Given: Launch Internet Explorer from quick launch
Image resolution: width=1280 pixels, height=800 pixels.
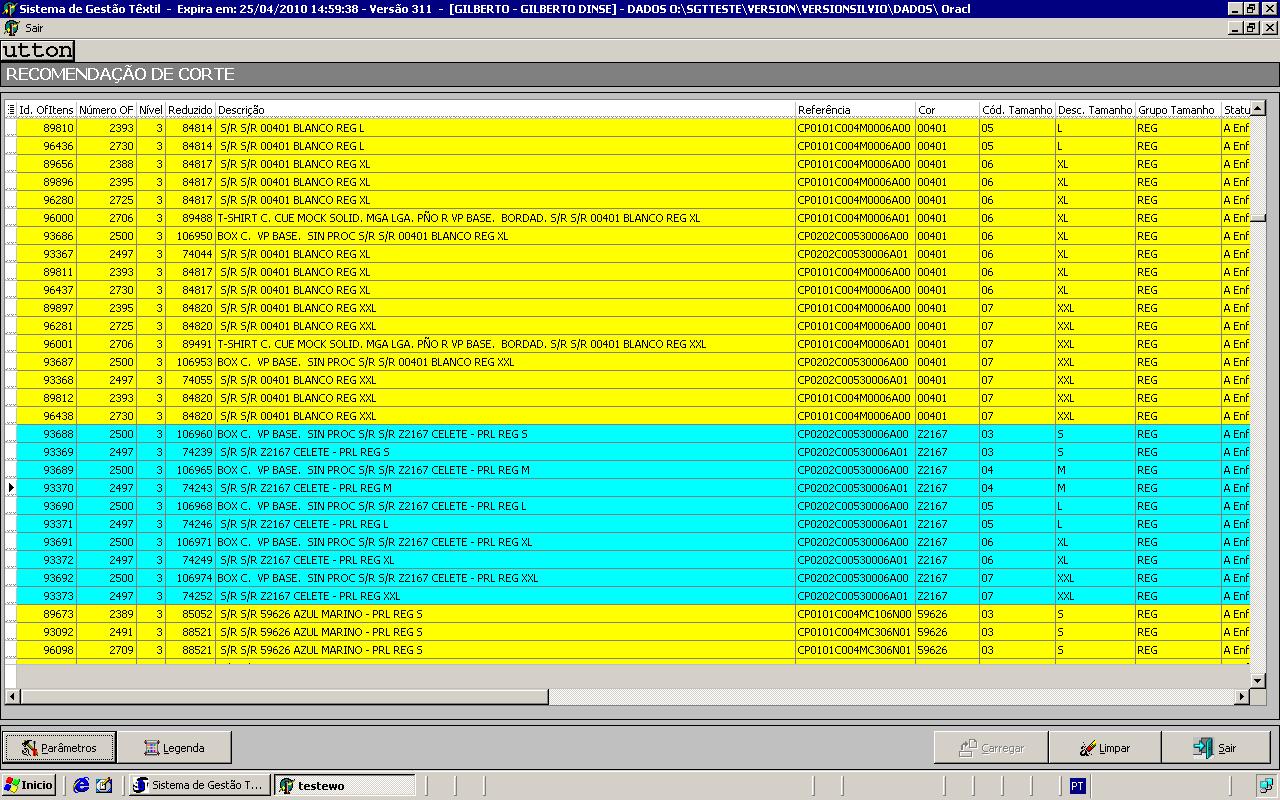Looking at the screenshot, I should coord(82,785).
